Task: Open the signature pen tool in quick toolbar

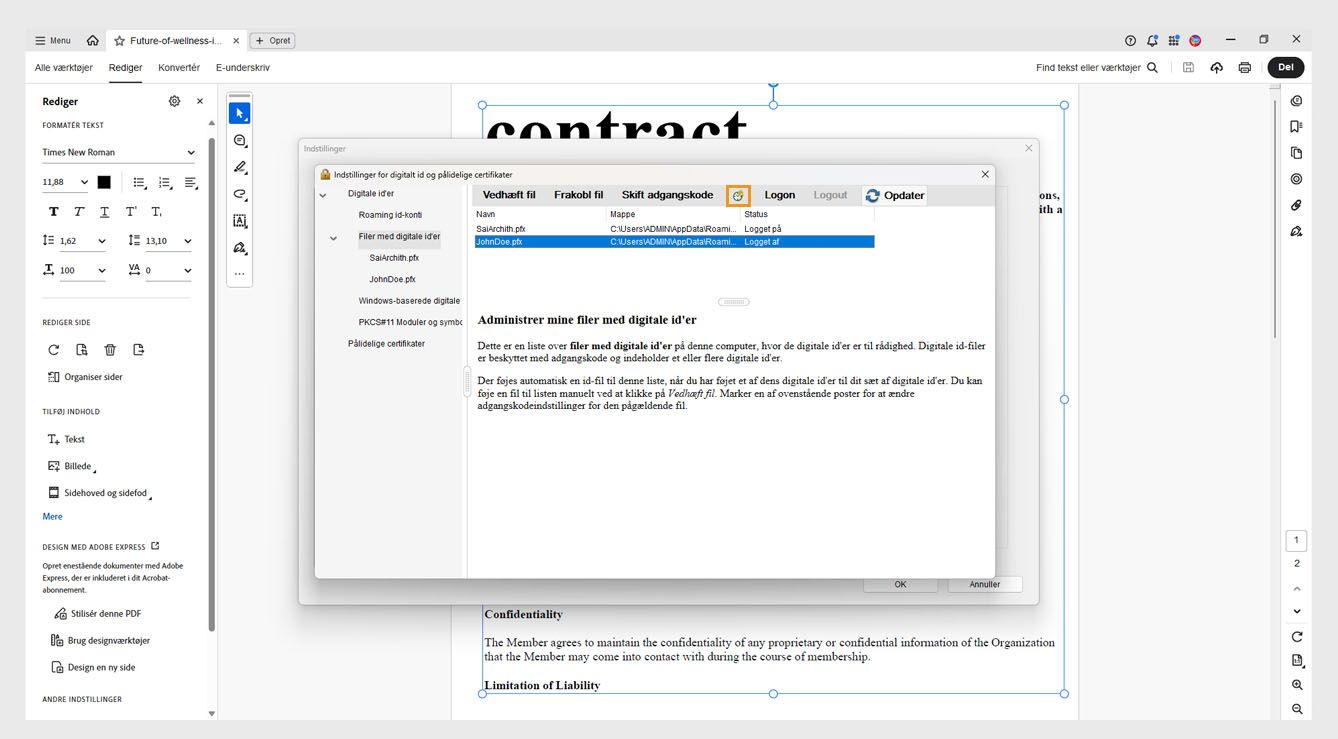Action: click(x=240, y=247)
